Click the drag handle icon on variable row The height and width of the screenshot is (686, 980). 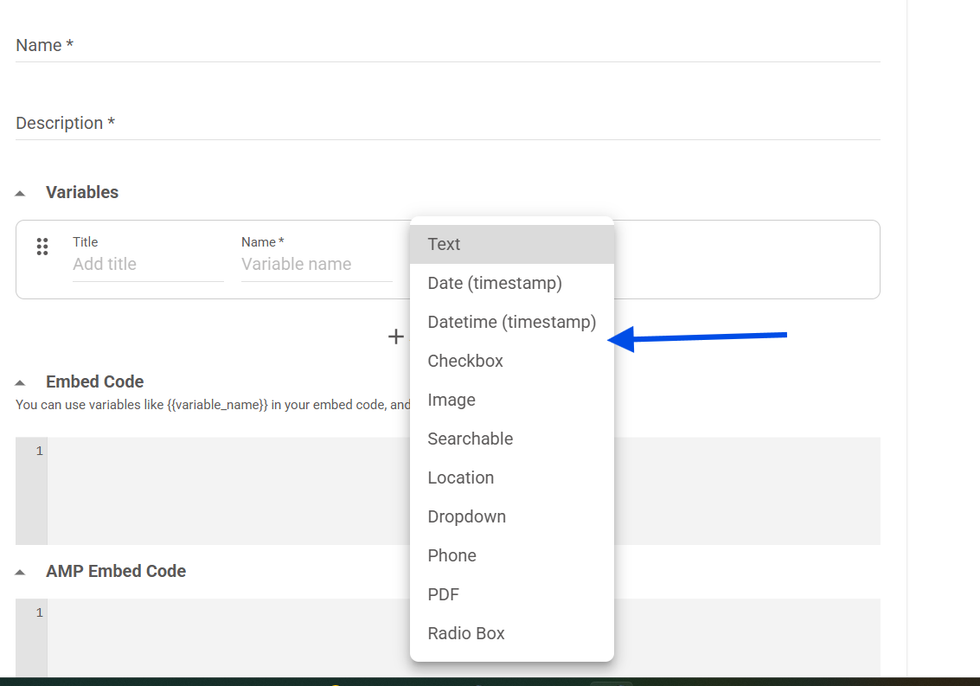click(x=42, y=247)
